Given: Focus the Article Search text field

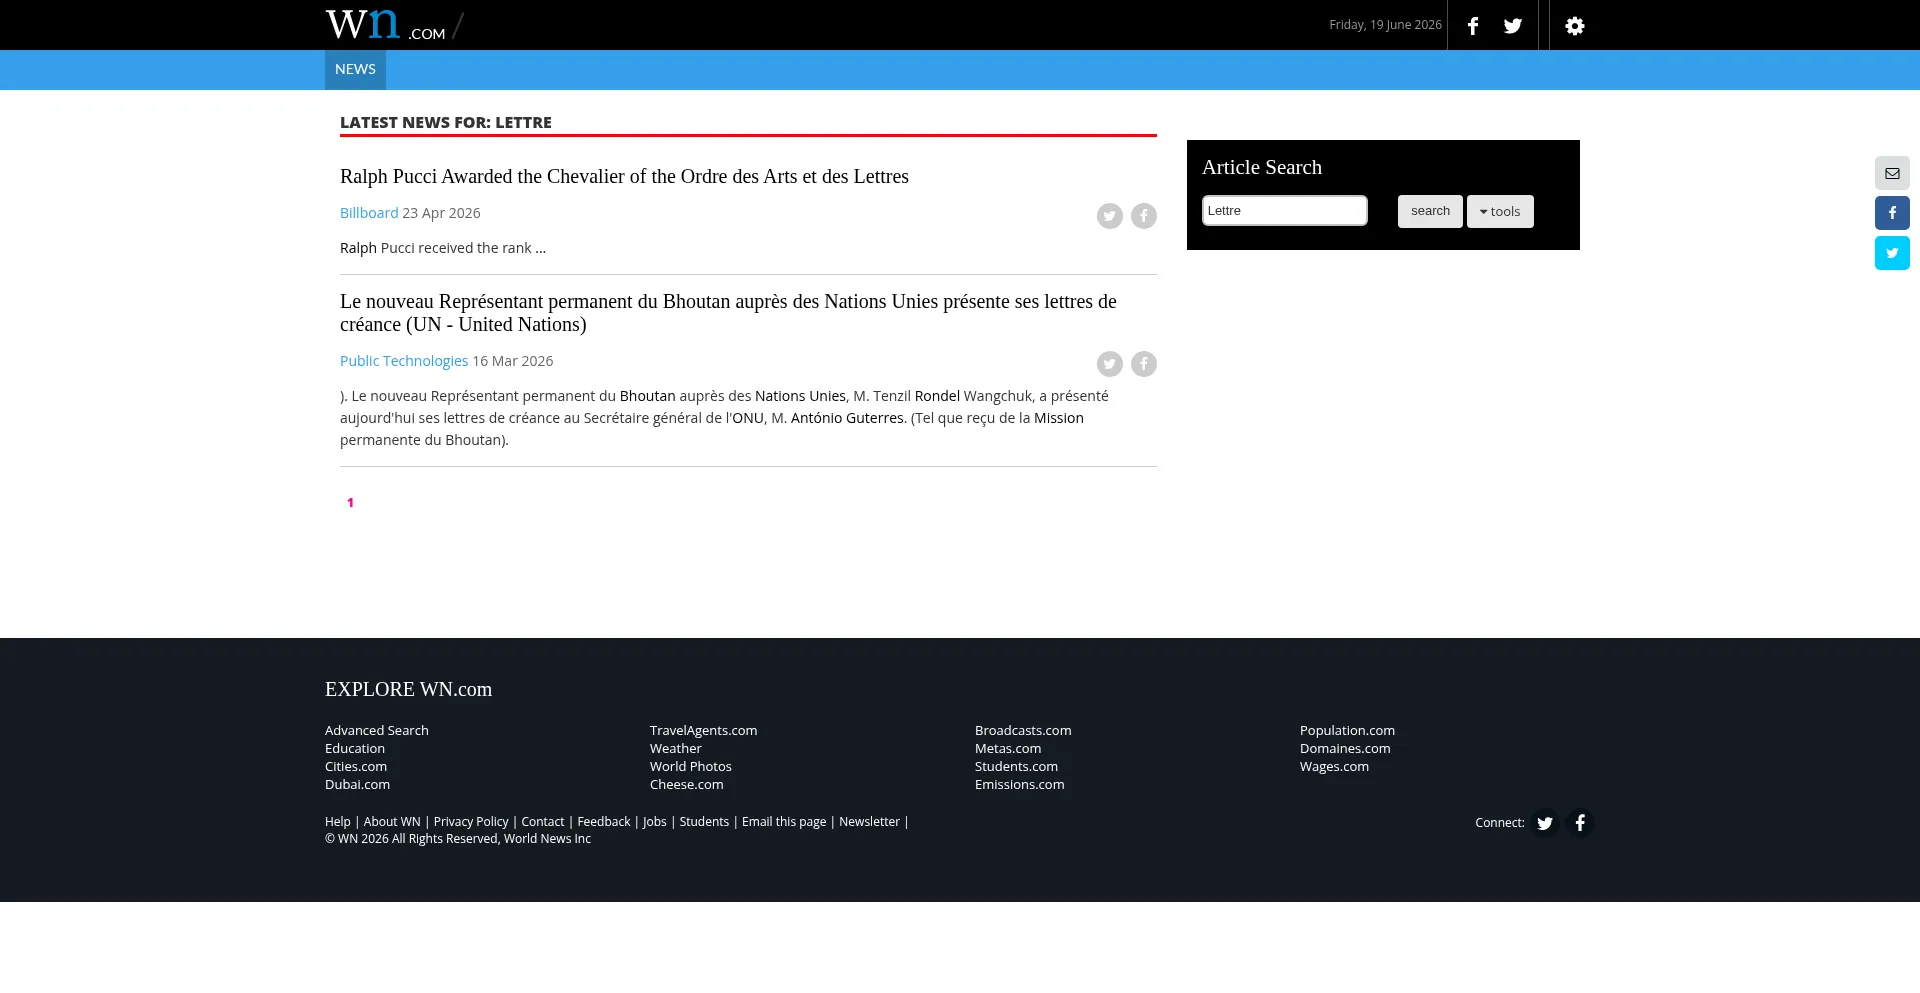Looking at the screenshot, I should [1284, 211].
